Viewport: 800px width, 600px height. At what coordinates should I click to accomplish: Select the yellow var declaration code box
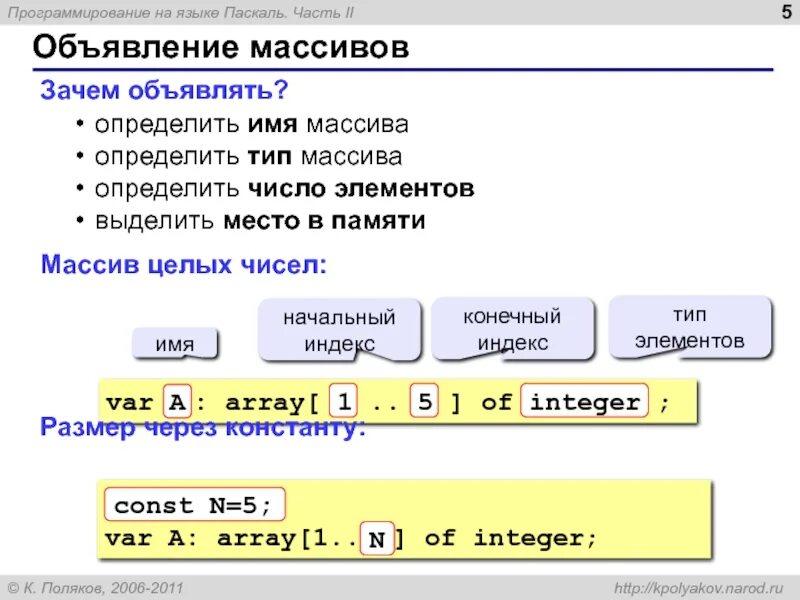[400, 401]
